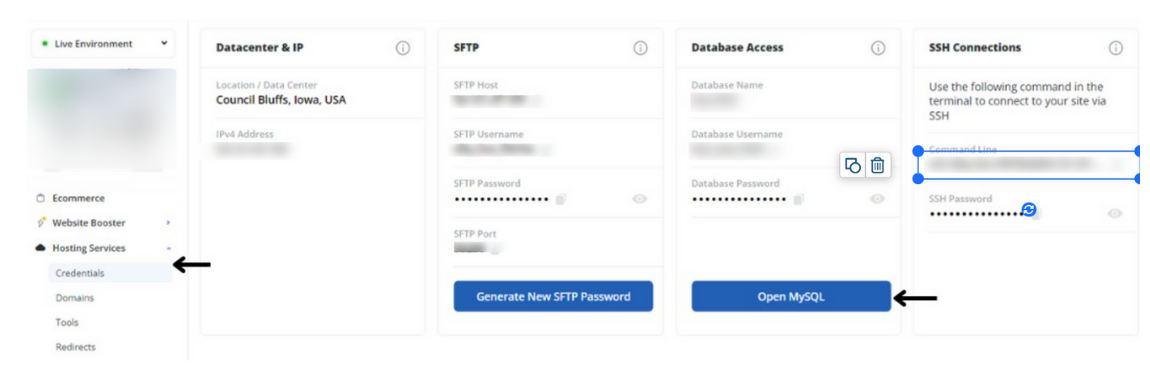Screen dimensions: 1150x372
Task: Select the blurred Command Line field
Action: pos(1028,165)
